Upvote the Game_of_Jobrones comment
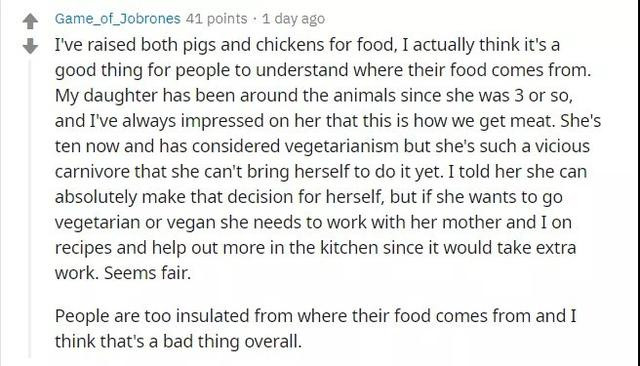 (x=30, y=21)
